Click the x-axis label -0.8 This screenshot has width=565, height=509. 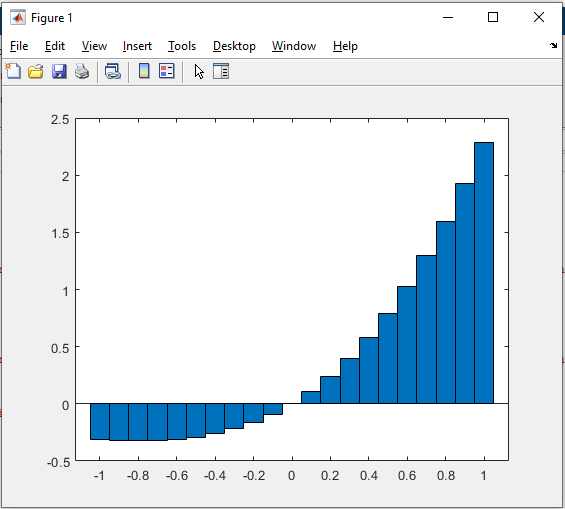[138, 476]
